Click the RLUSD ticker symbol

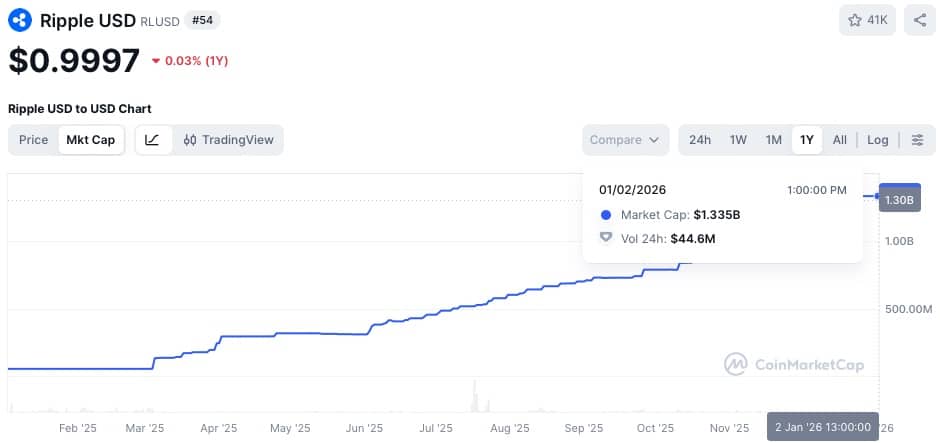[159, 22]
